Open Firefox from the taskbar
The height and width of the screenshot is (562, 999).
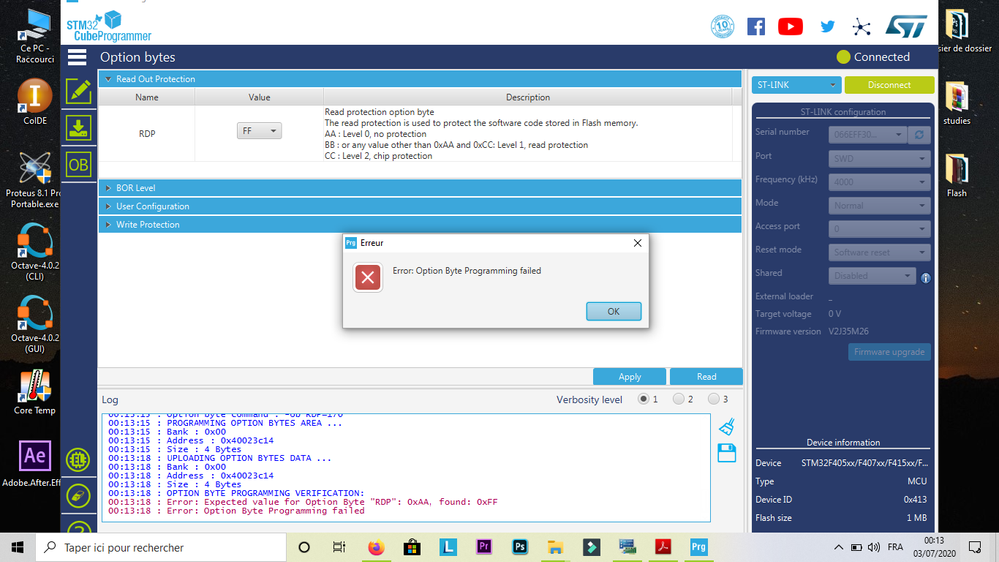coord(376,547)
